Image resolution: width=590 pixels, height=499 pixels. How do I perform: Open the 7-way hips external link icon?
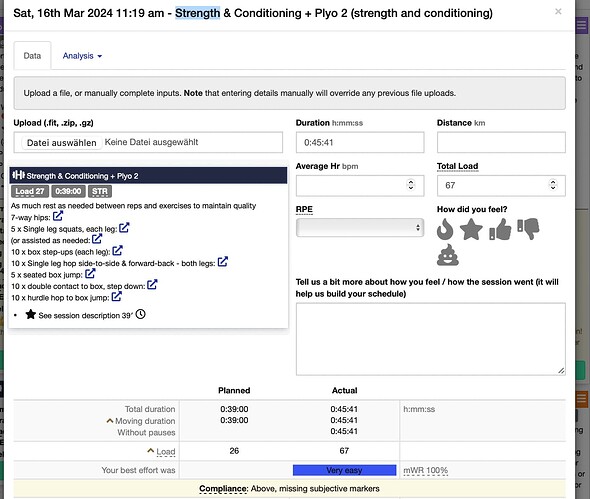click(x=58, y=216)
